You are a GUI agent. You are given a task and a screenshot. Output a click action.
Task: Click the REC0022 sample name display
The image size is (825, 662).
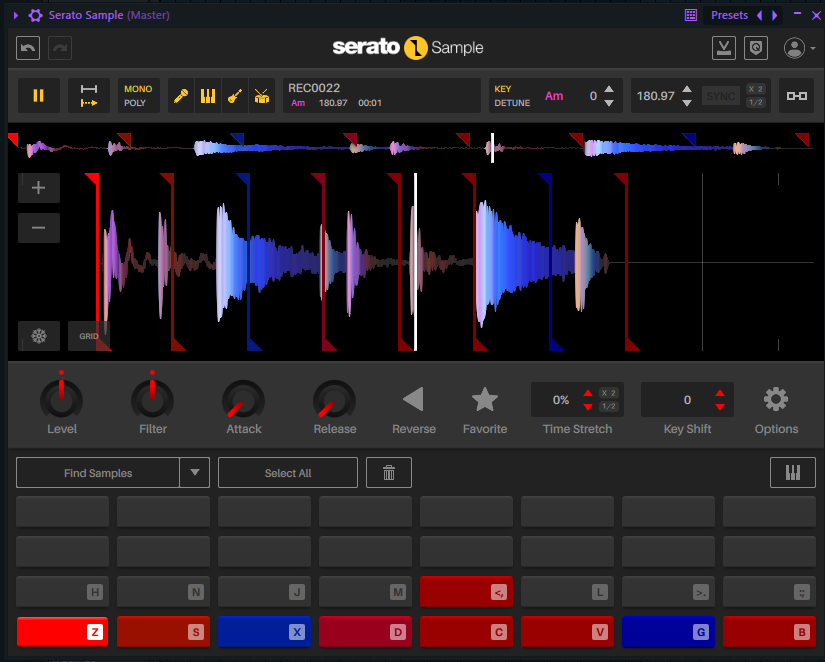click(382, 96)
